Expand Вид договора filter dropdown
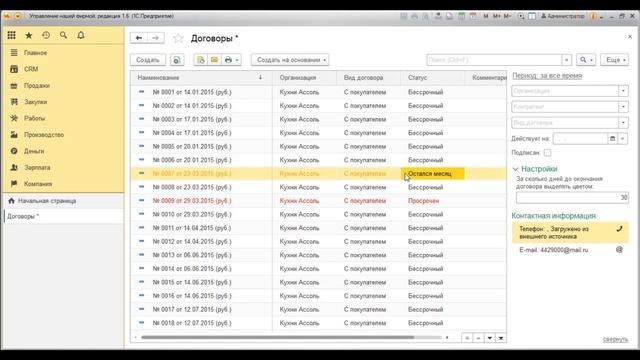Image resolution: width=640 pixels, height=360 pixels. [623, 123]
